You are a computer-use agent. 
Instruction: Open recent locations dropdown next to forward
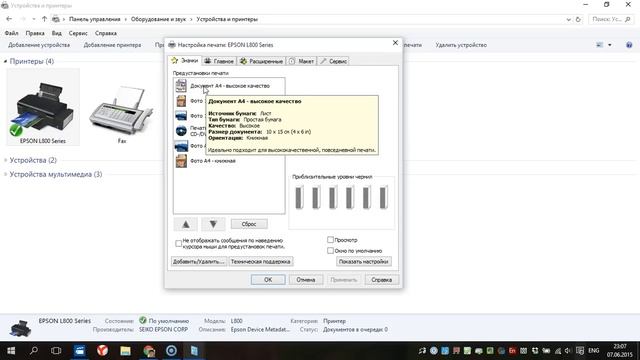click(x=33, y=19)
